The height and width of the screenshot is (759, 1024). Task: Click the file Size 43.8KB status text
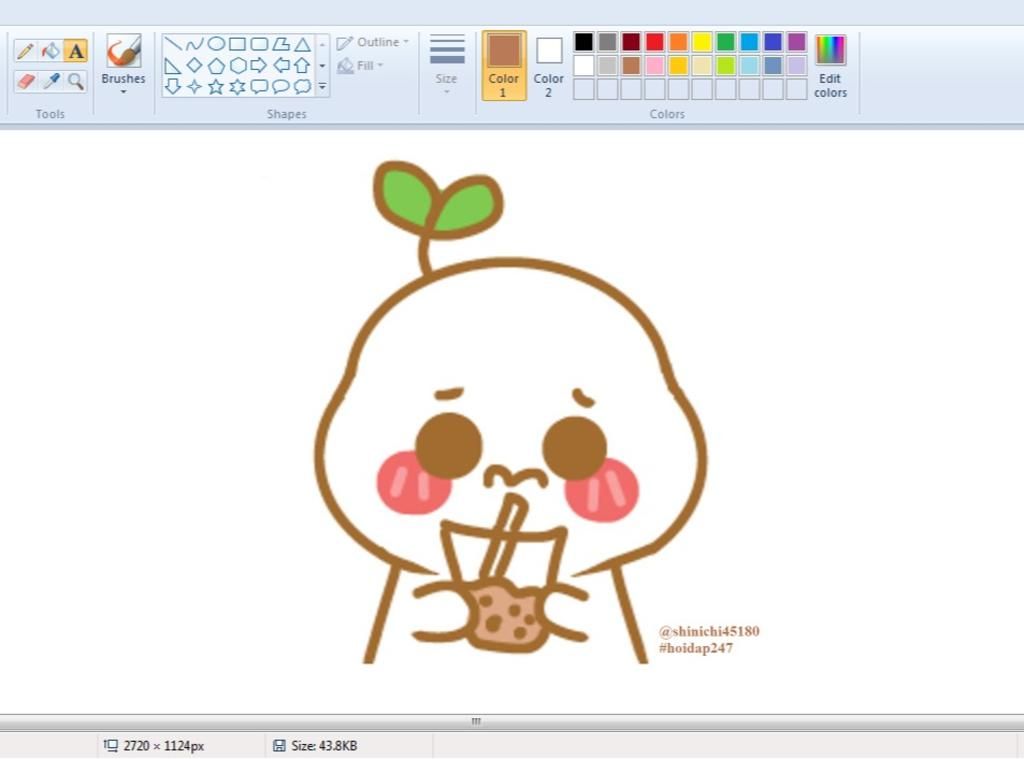click(x=324, y=745)
